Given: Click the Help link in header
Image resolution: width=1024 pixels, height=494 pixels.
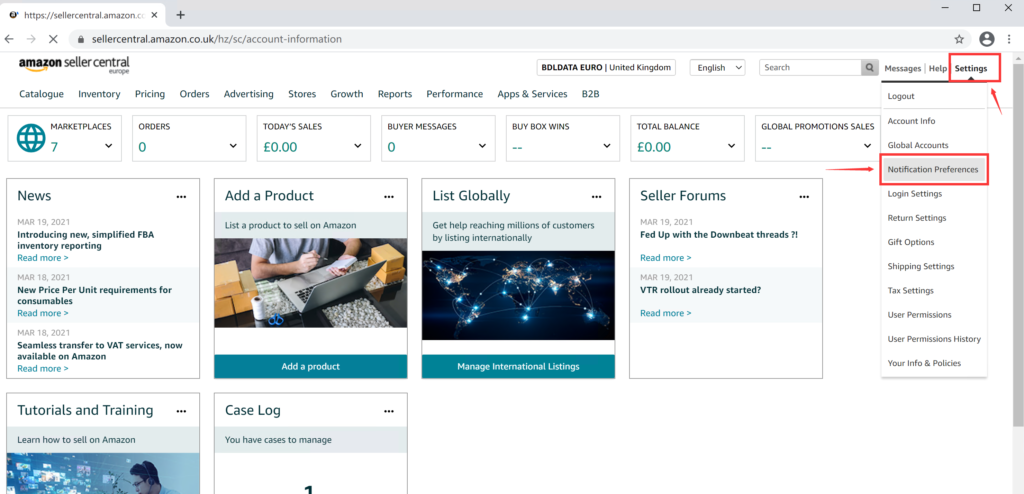Looking at the screenshot, I should pos(938,68).
